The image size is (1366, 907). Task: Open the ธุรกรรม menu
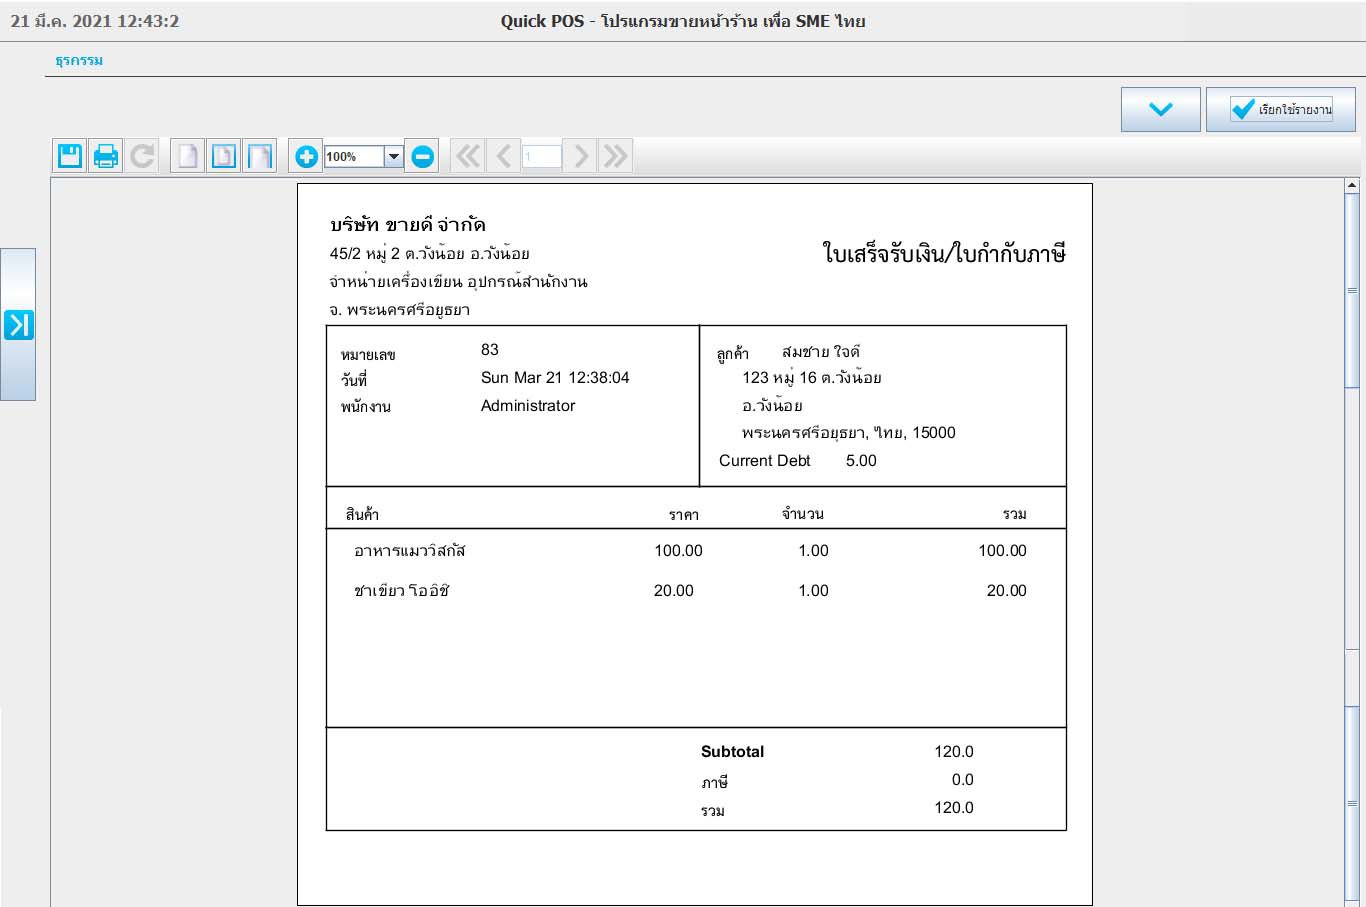pos(79,60)
